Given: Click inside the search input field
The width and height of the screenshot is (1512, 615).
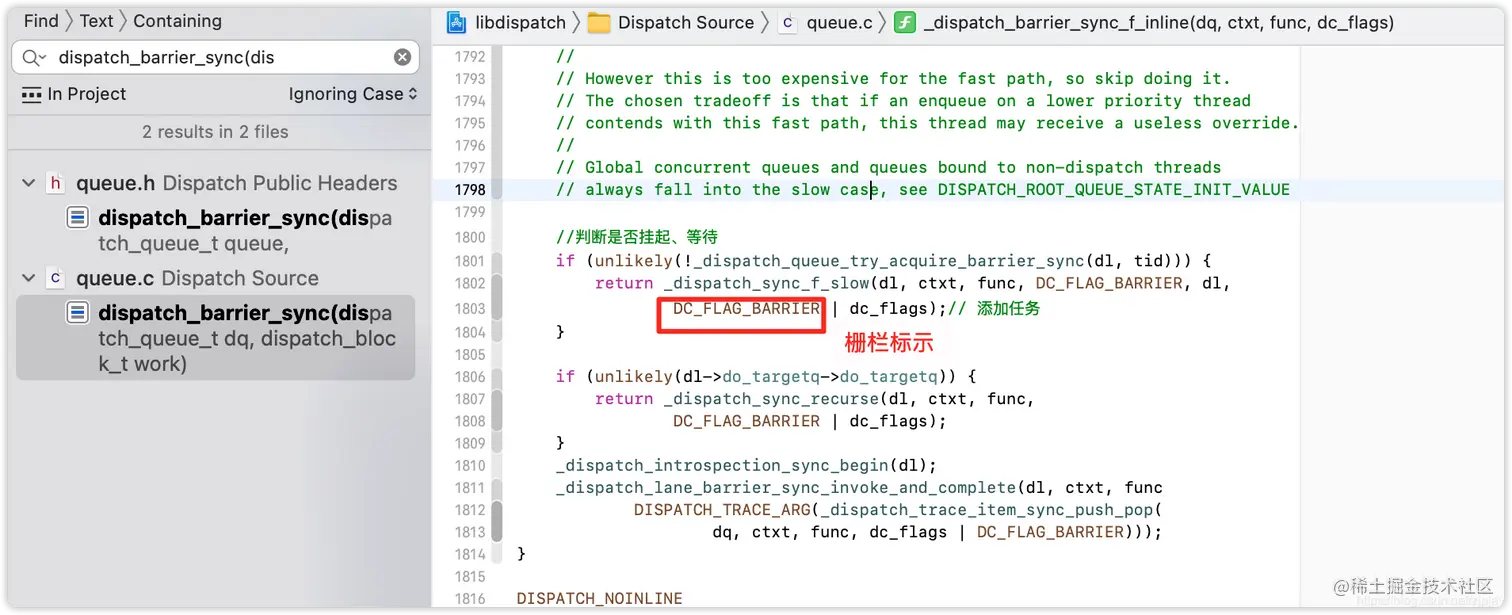Looking at the screenshot, I should pos(200,57).
